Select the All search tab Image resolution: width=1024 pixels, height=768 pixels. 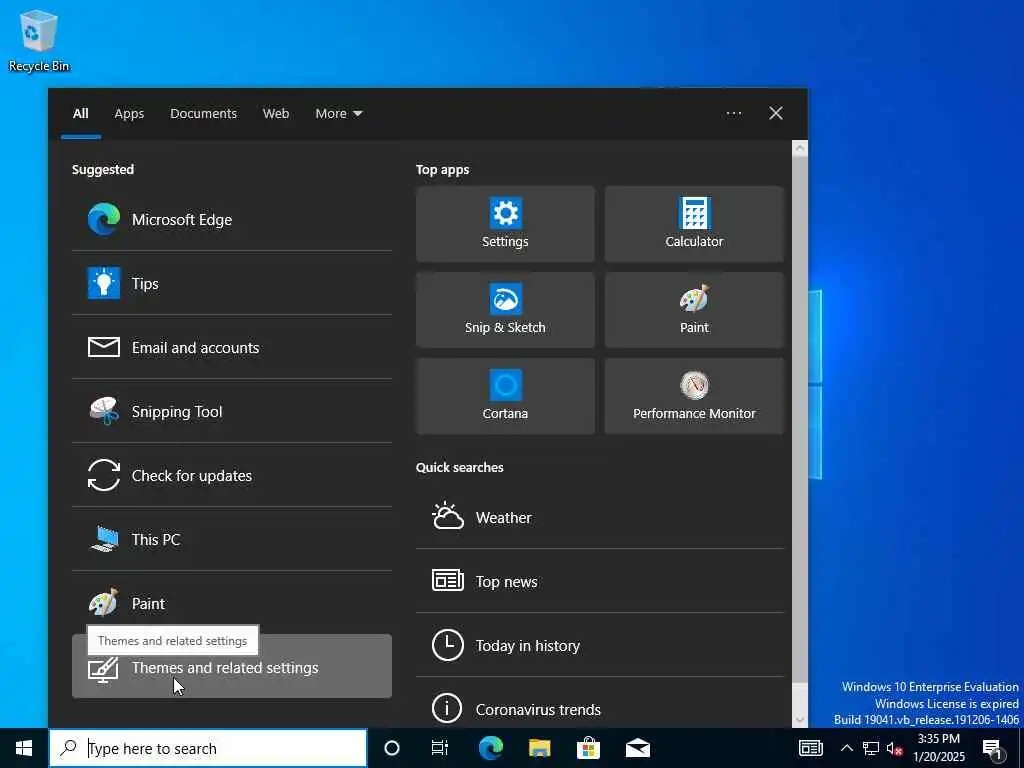(x=80, y=114)
